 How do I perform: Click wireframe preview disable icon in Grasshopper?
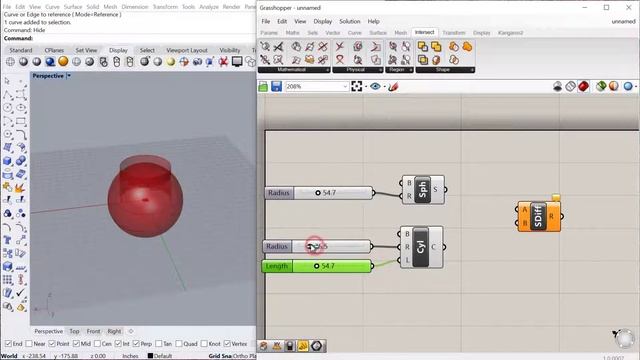pyautogui.click(x=571, y=86)
